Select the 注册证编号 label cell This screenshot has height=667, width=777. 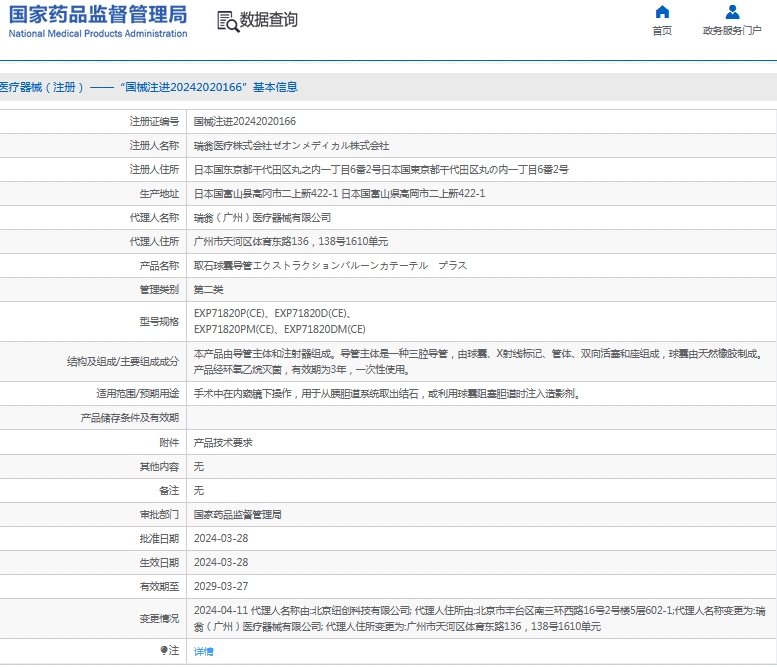pos(154,121)
